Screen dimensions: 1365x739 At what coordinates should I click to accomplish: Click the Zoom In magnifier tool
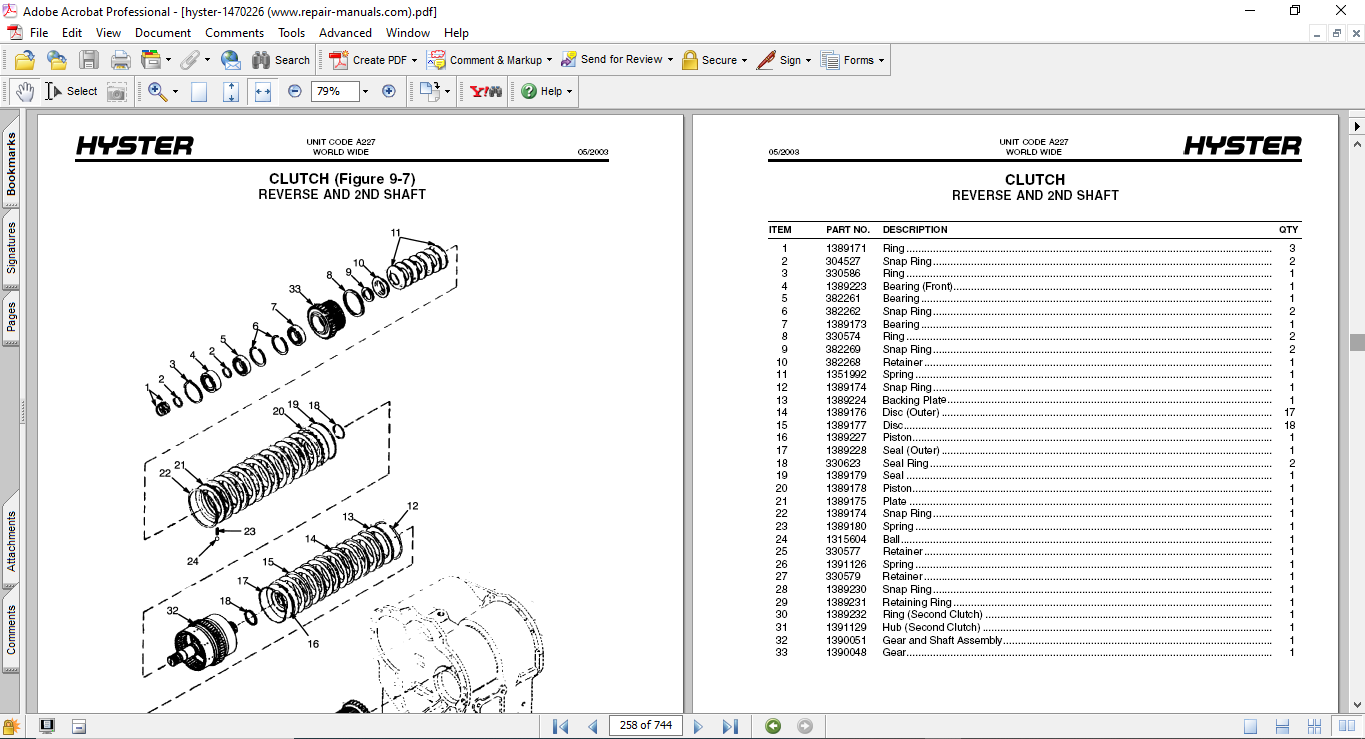(x=157, y=91)
